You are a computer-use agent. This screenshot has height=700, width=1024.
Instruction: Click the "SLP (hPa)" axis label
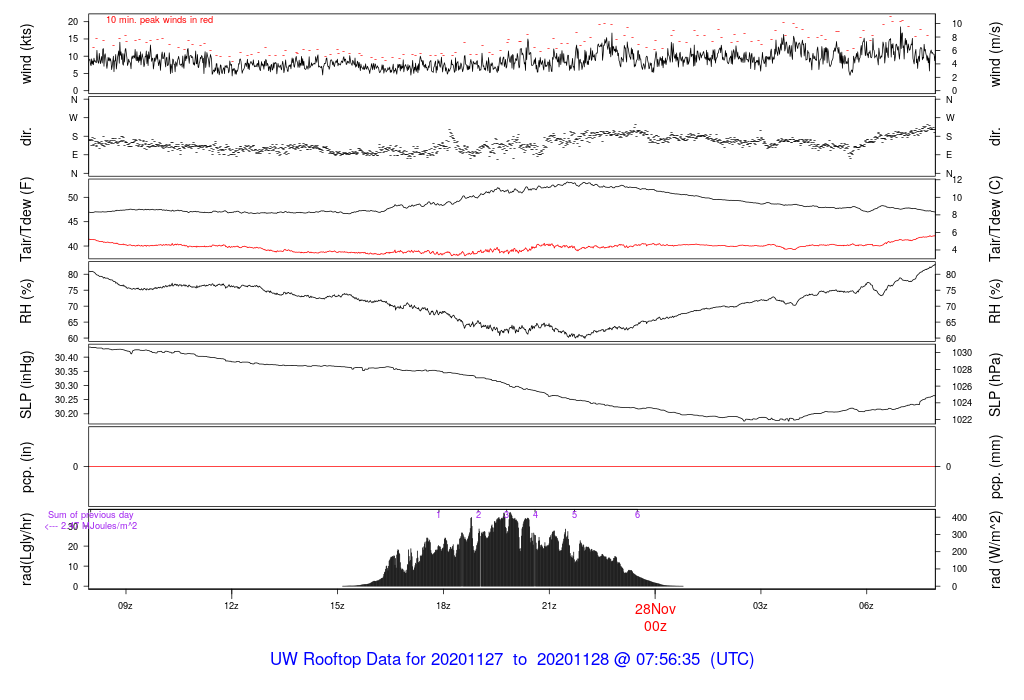tap(995, 385)
